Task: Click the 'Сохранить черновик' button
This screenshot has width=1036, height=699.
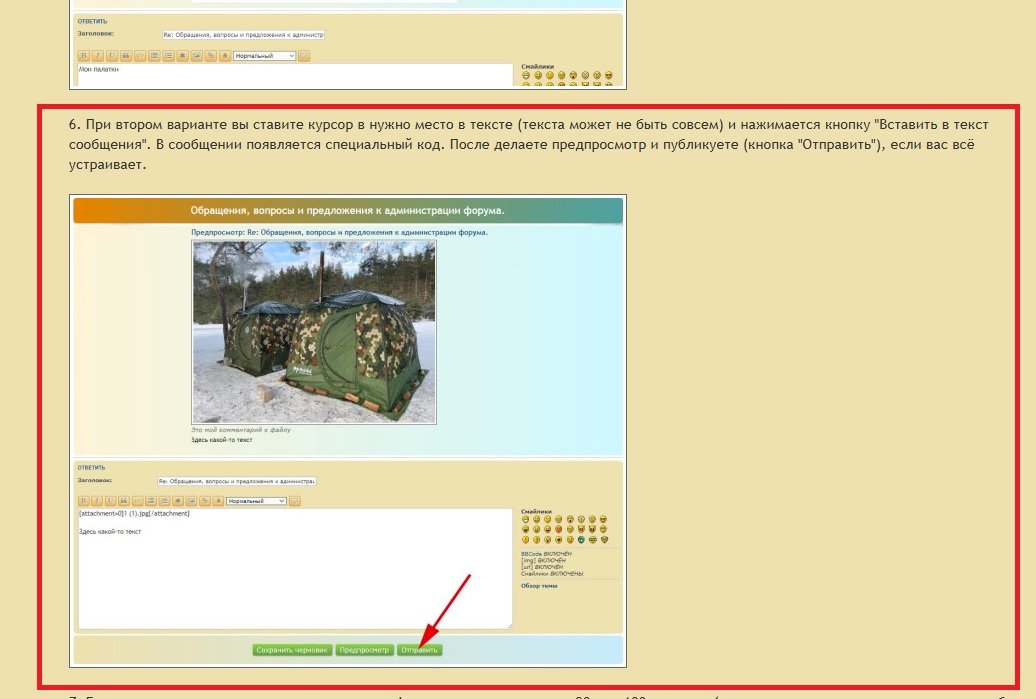Action: (x=292, y=650)
